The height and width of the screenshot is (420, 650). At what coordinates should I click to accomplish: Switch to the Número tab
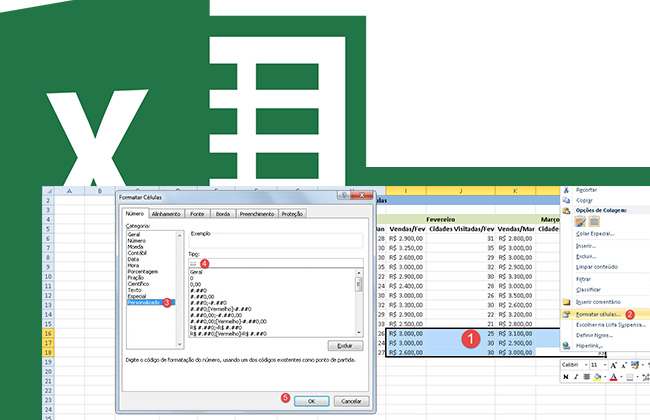point(135,214)
